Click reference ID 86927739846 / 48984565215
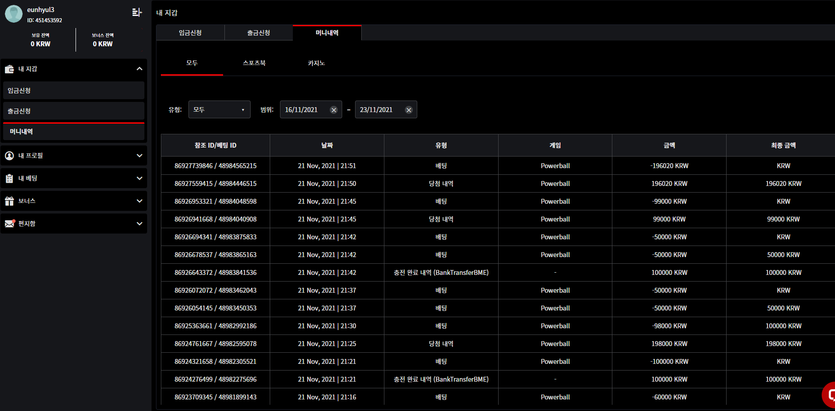Viewport: 835px width, 411px height. (216, 166)
